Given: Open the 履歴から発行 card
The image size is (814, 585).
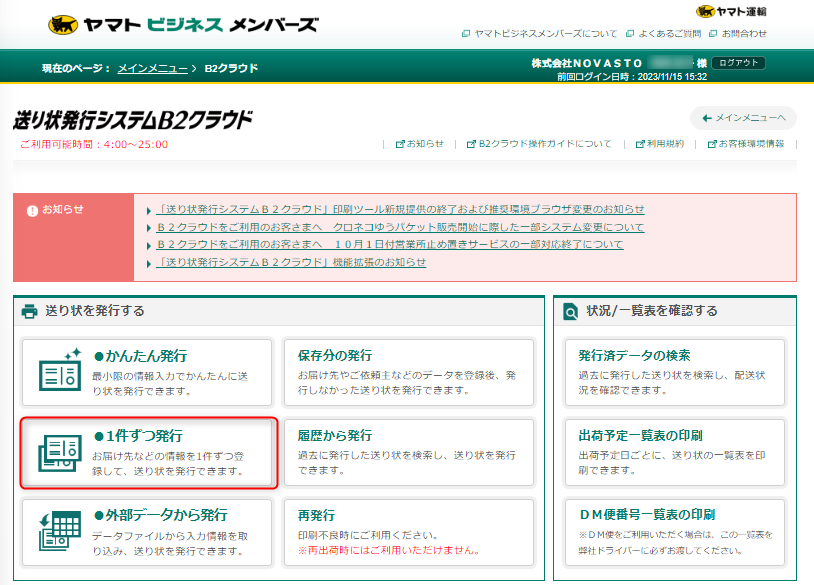Looking at the screenshot, I should click(x=409, y=453).
